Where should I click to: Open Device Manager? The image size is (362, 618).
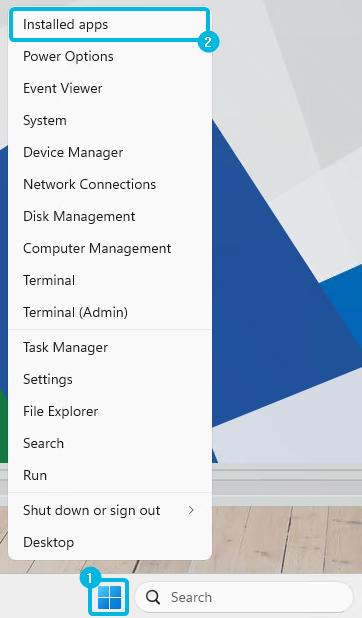(x=109, y=152)
